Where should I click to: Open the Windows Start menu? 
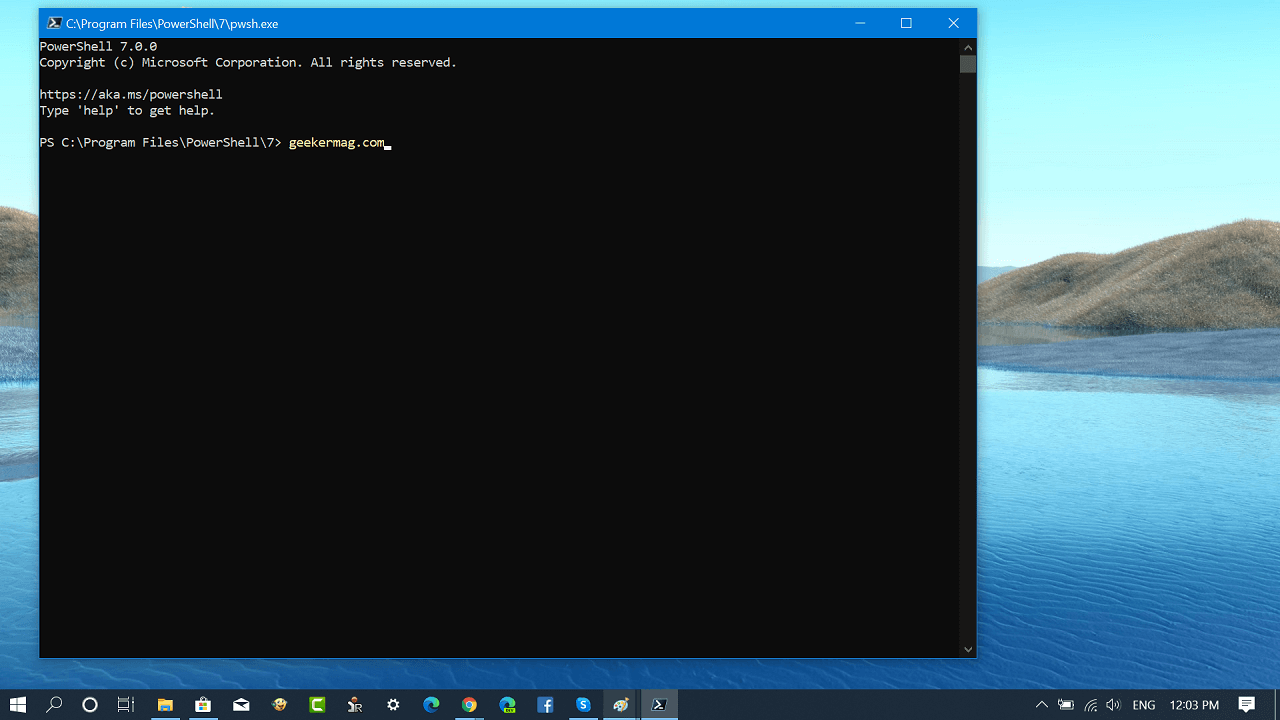coord(18,705)
